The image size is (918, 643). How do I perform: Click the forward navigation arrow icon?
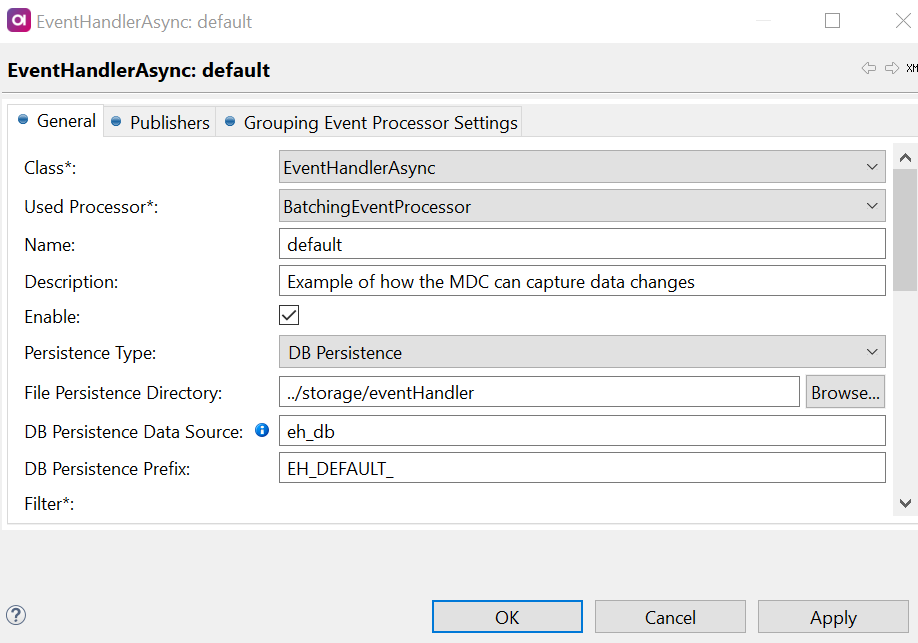click(x=891, y=68)
